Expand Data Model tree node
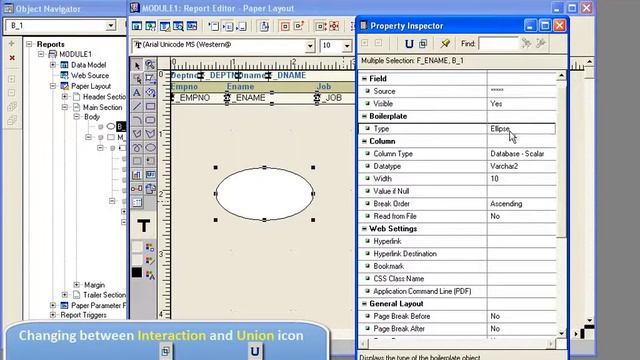This screenshot has height=360, width=640. [x=53, y=65]
